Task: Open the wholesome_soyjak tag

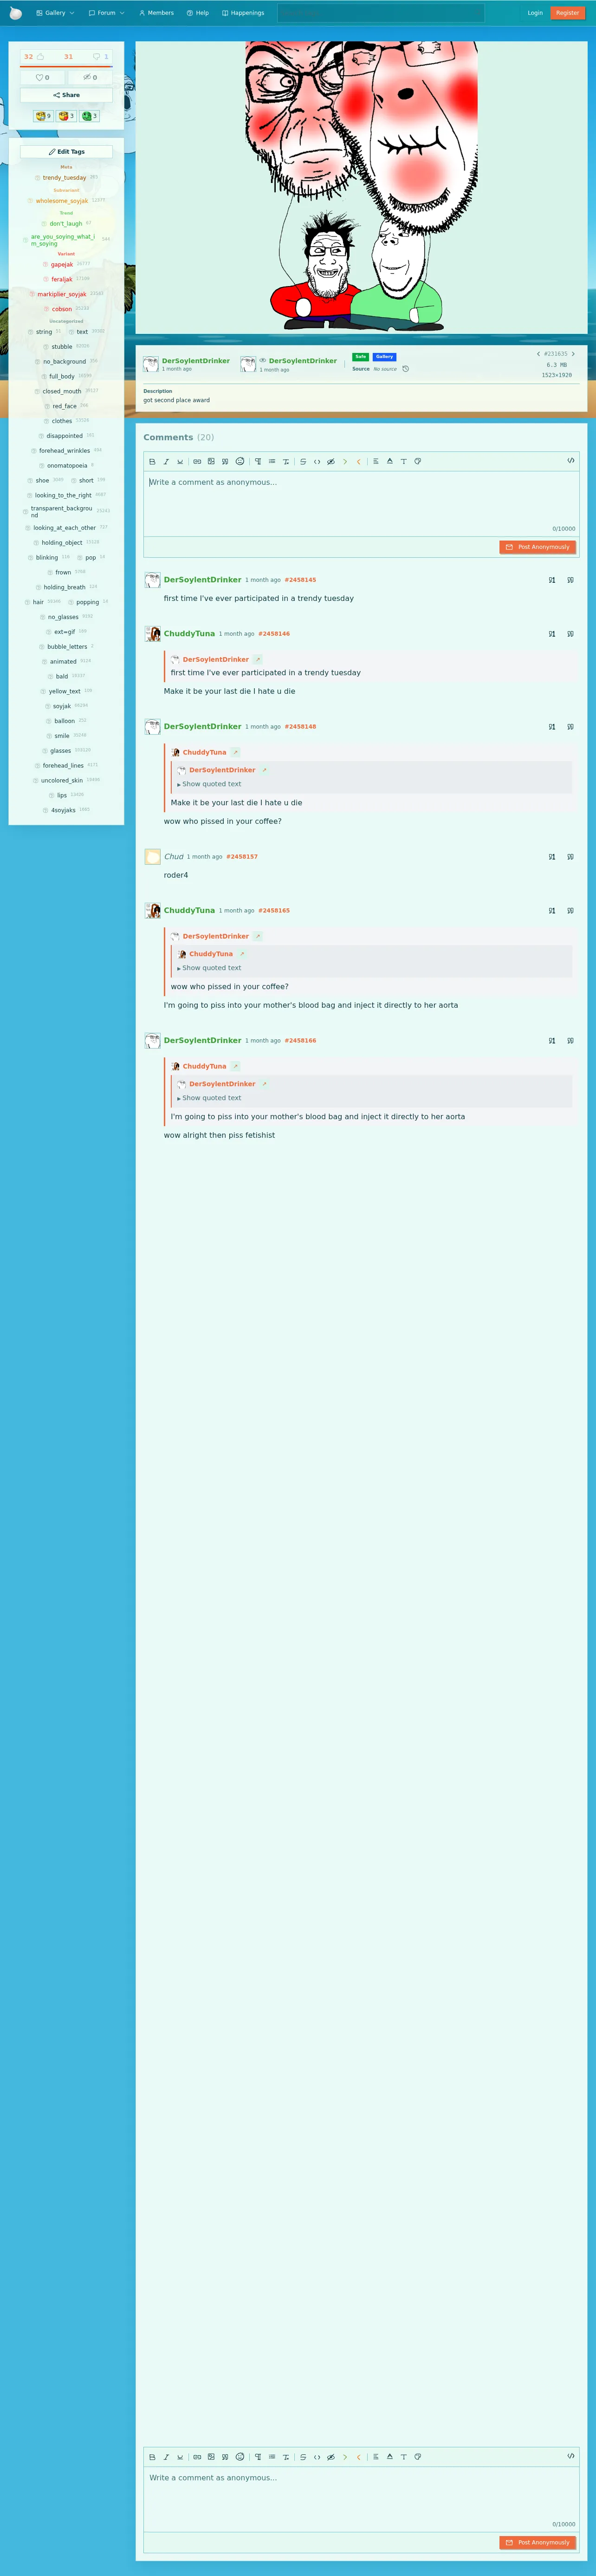Action: (x=62, y=201)
